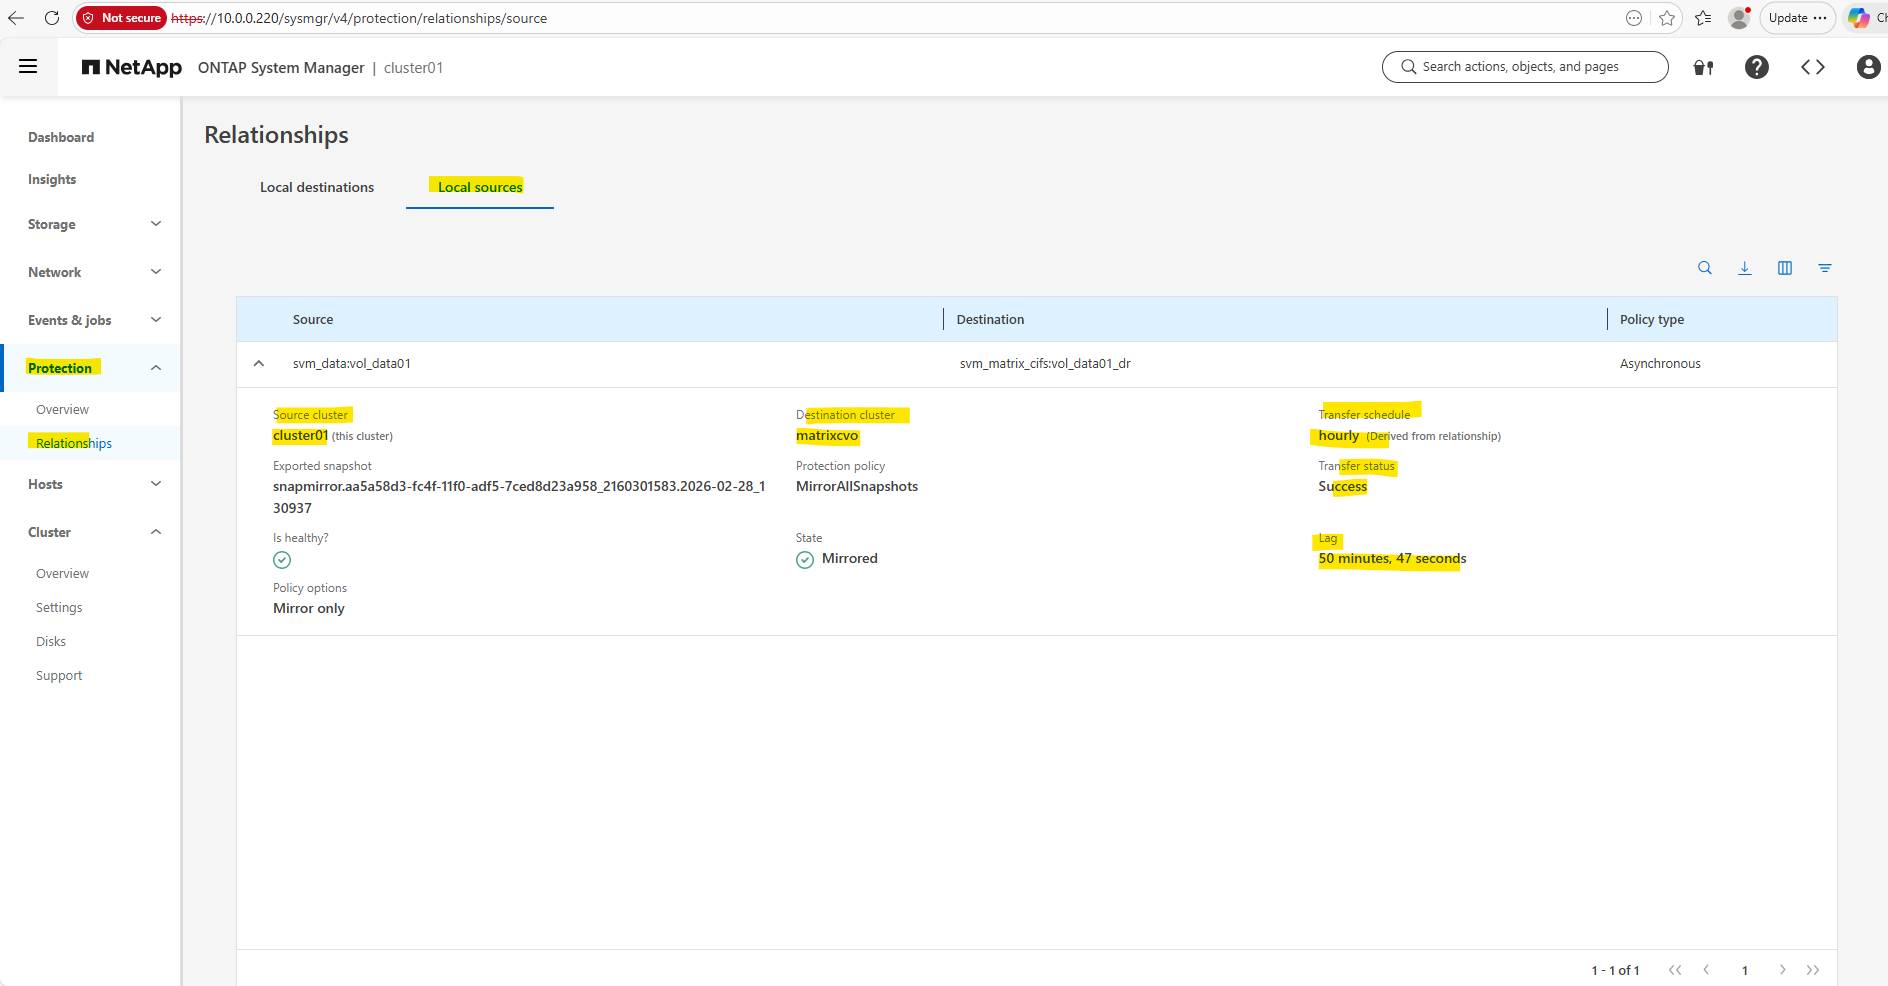The height and width of the screenshot is (986, 1888).
Task: Reload the browser page
Action: tap(52, 18)
